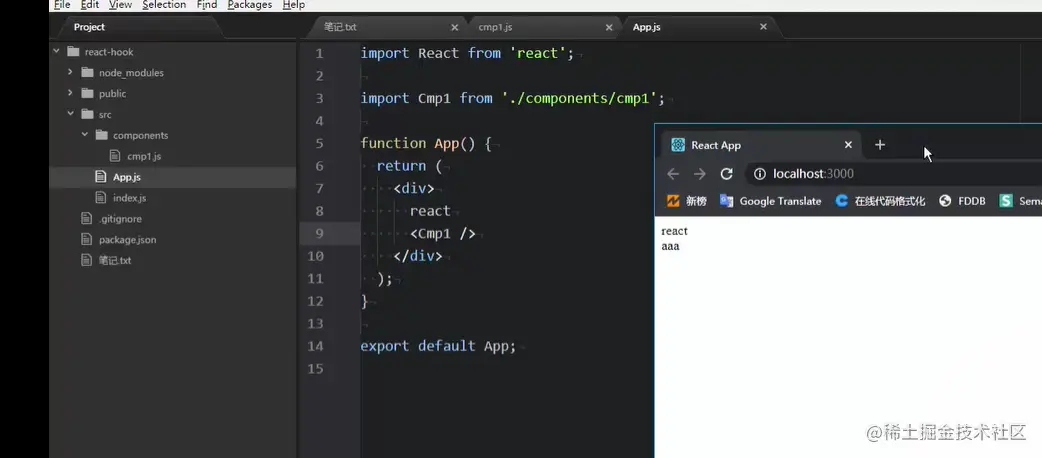1042x458 pixels.
Task: Open the FDDB bookmark
Action: [962, 201]
